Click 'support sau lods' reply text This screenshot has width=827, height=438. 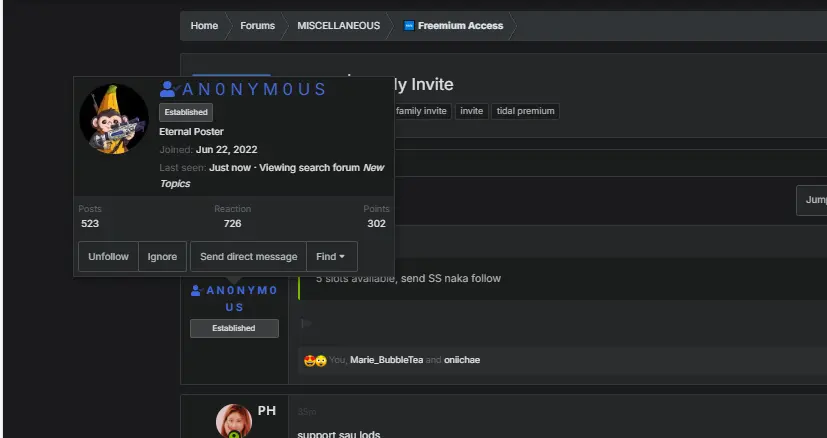click(x=339, y=434)
